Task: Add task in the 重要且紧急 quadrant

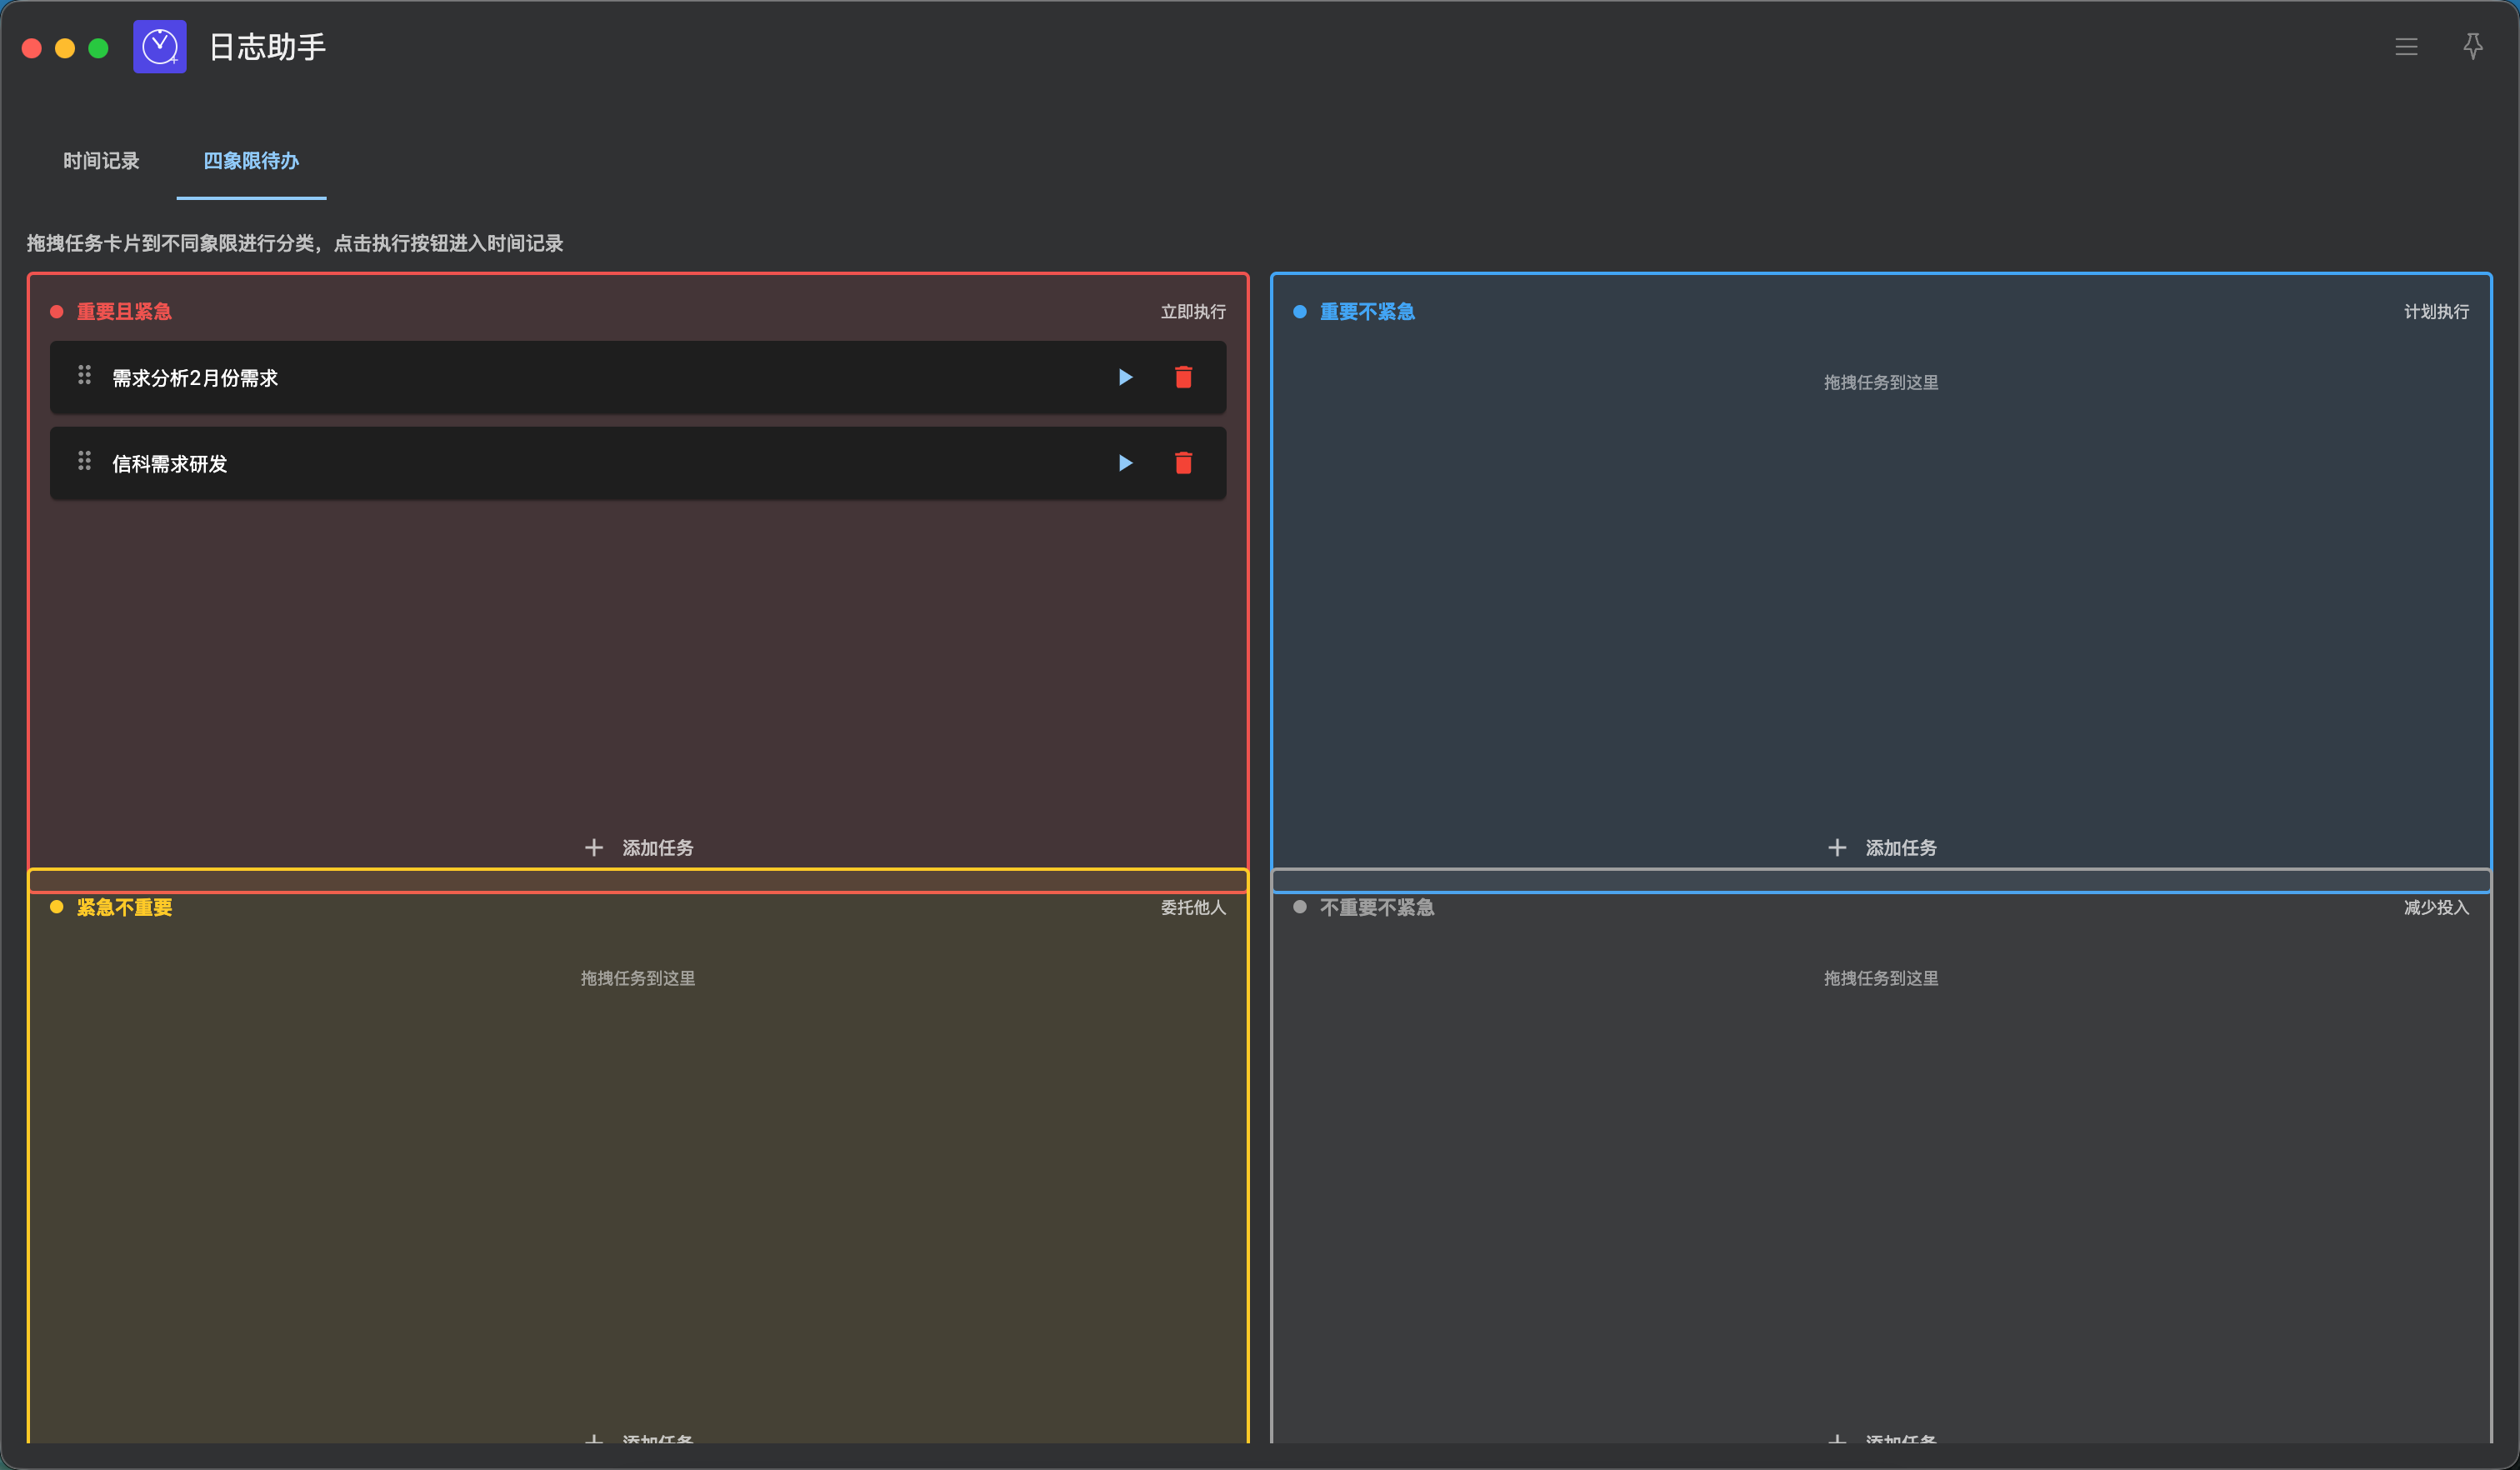Action: pyautogui.click(x=638, y=848)
